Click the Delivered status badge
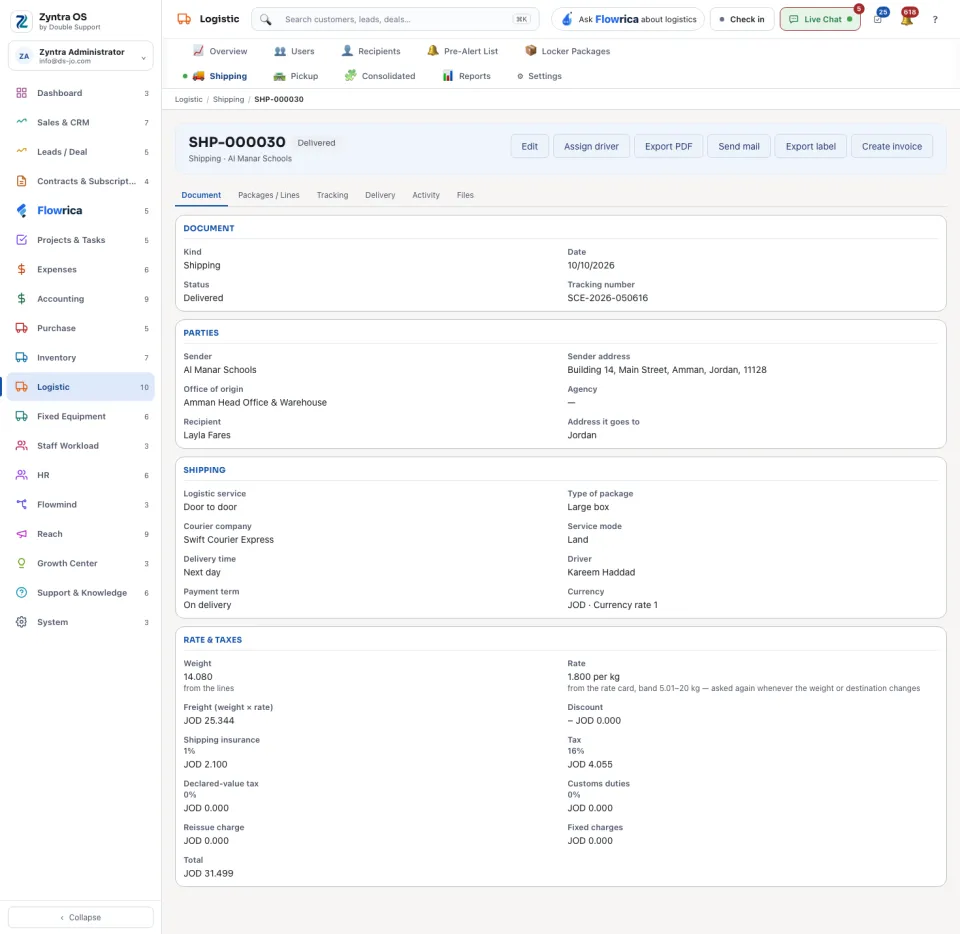This screenshot has height=934, width=960. (316, 143)
